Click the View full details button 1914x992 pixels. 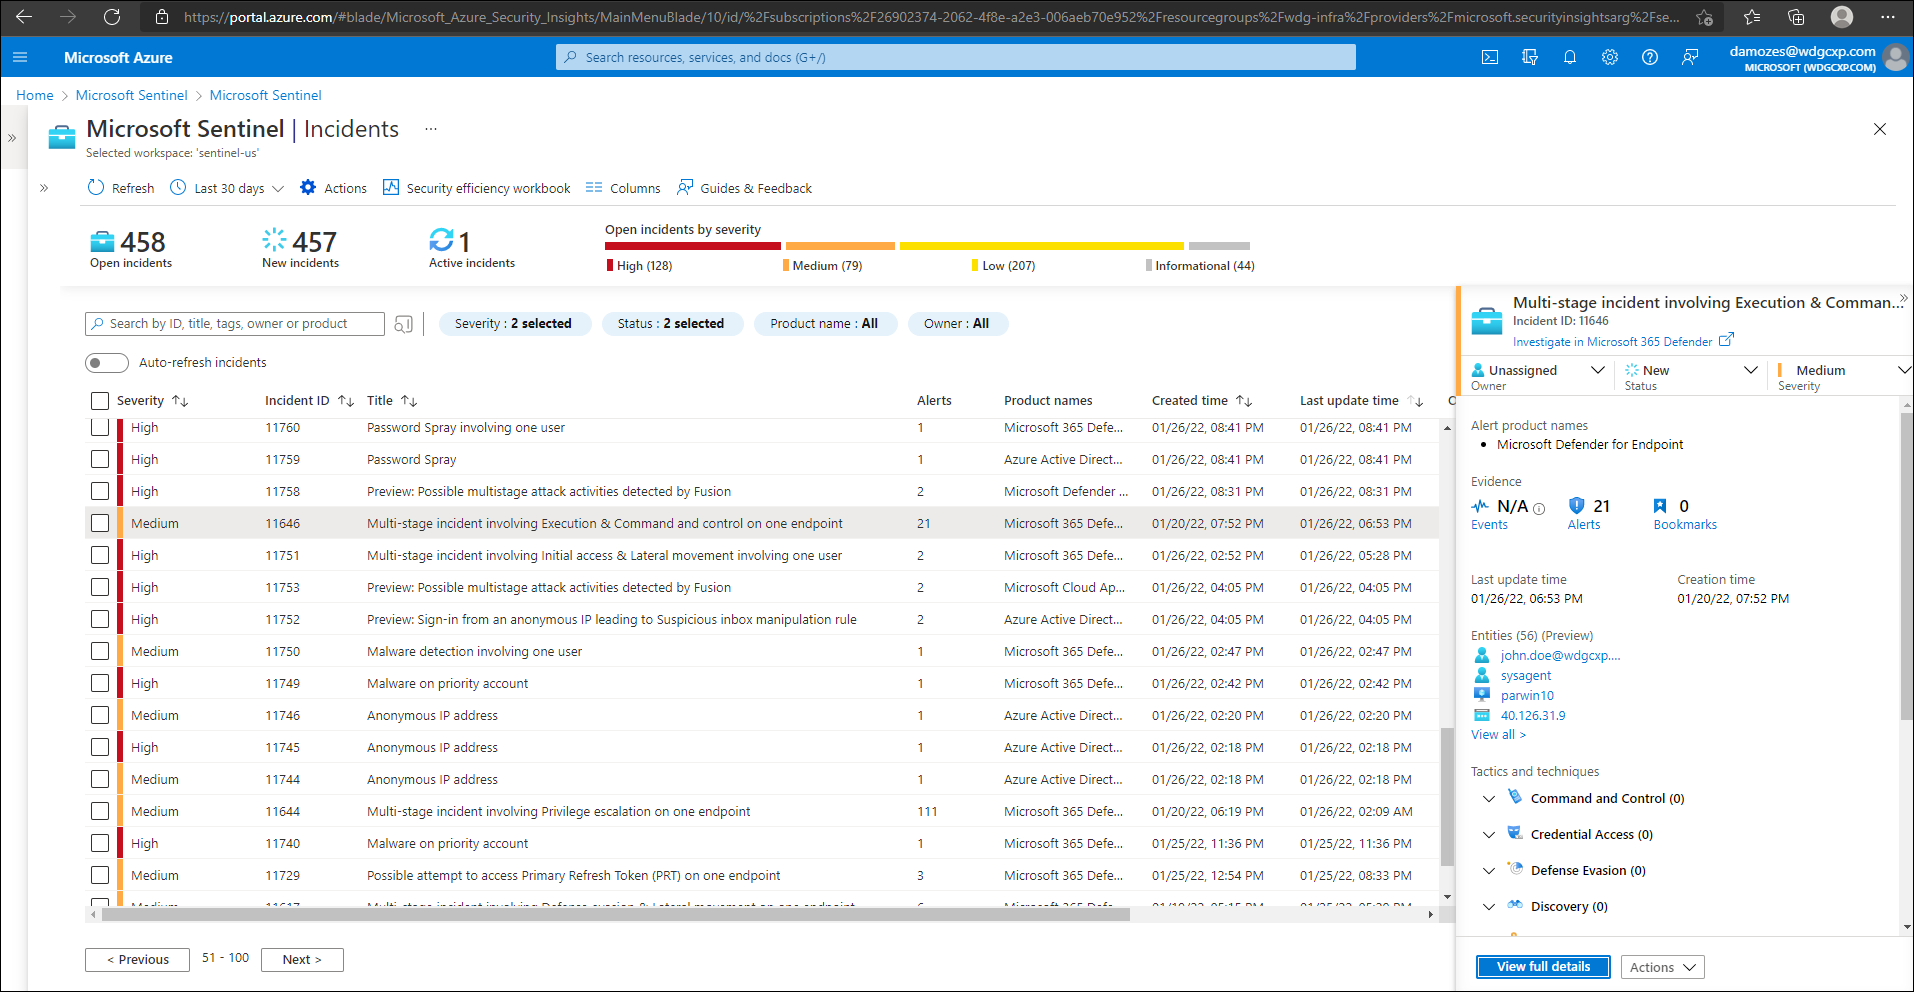pos(1543,967)
